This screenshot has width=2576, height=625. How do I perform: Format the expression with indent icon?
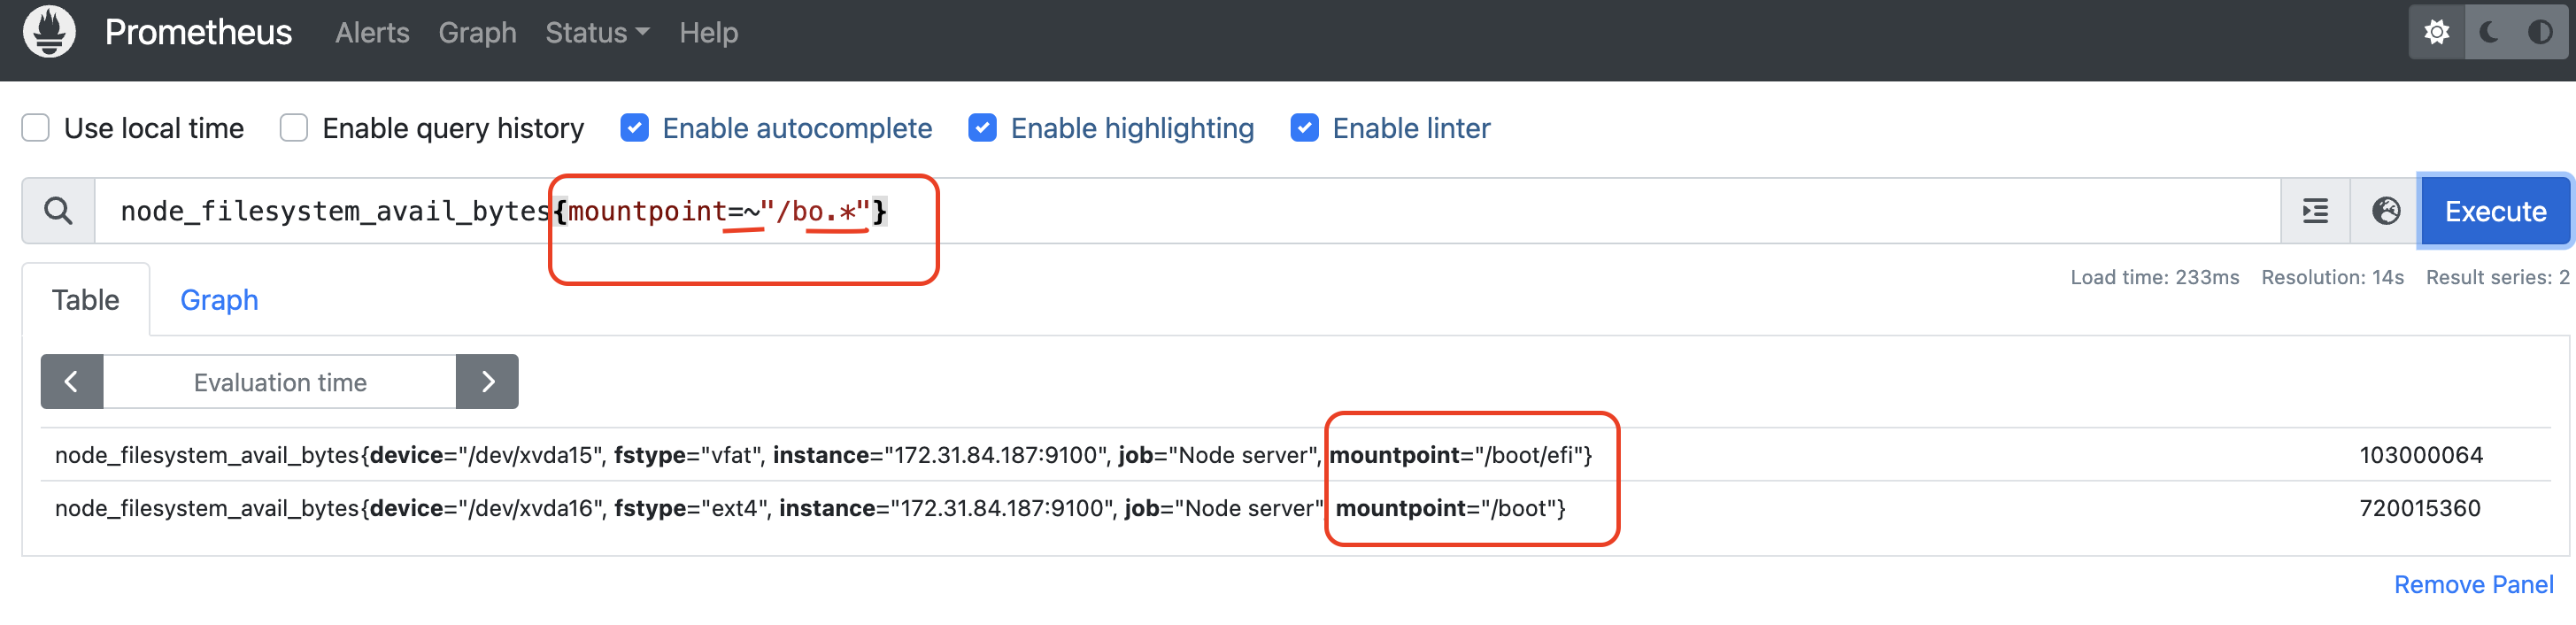(2315, 211)
